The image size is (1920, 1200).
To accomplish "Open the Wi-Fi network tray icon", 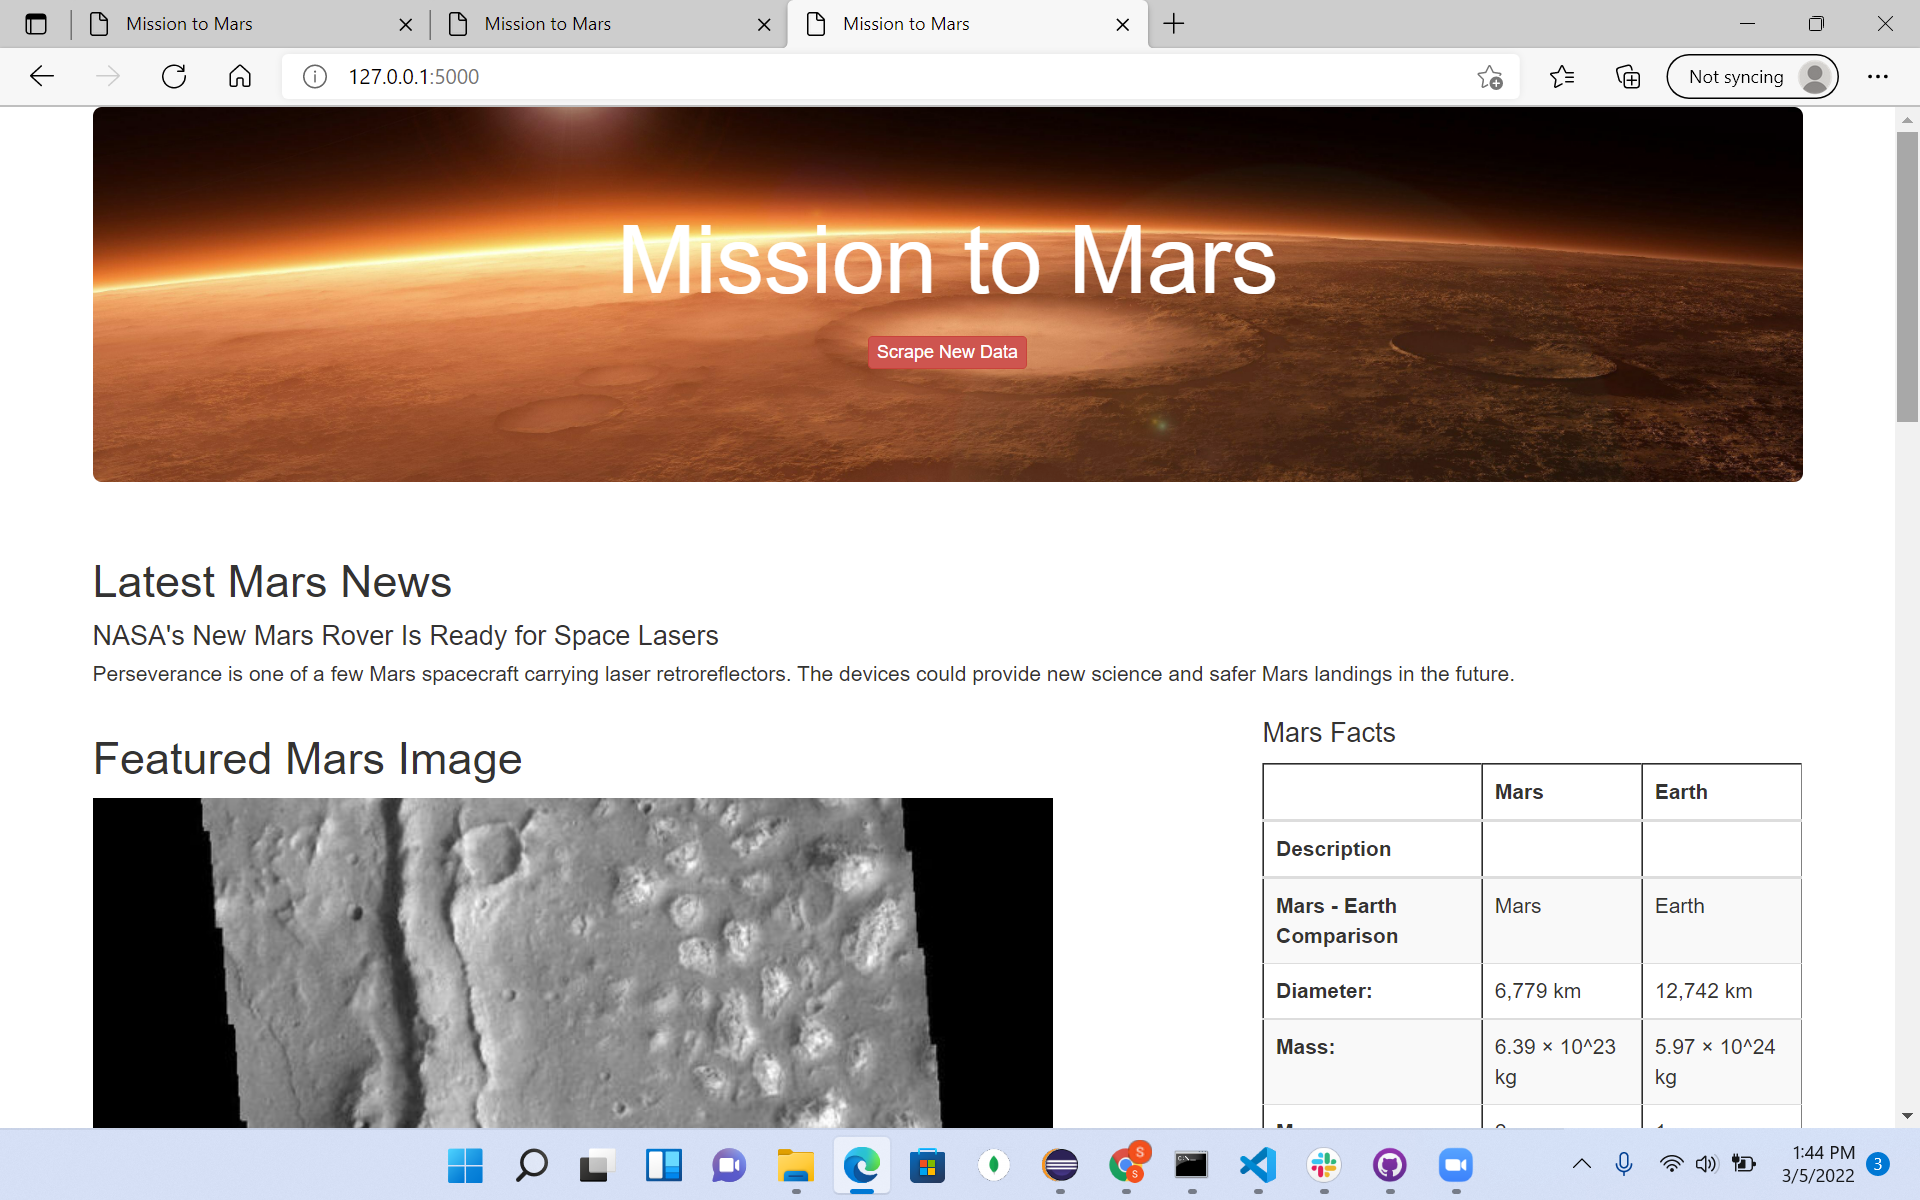I will (1670, 1164).
